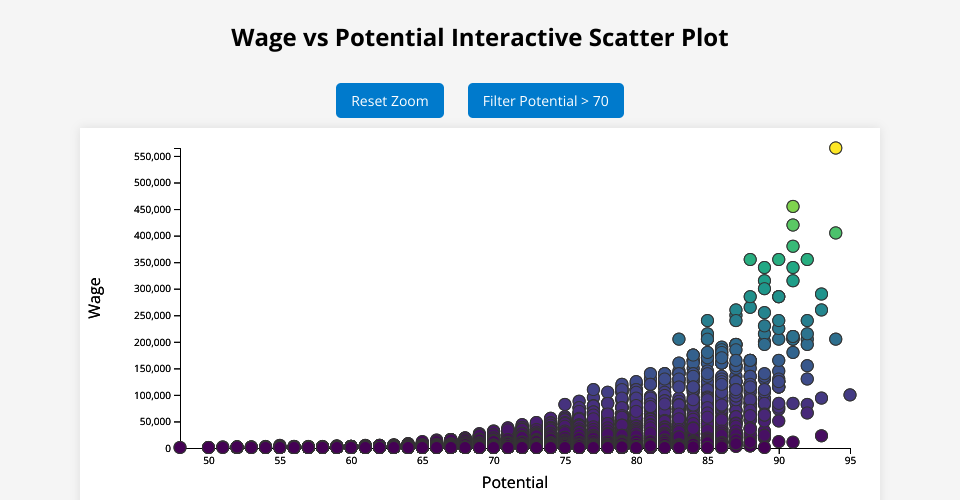960x500 pixels.
Task: Click the lowest dark point at potential 93
Action: point(822,436)
